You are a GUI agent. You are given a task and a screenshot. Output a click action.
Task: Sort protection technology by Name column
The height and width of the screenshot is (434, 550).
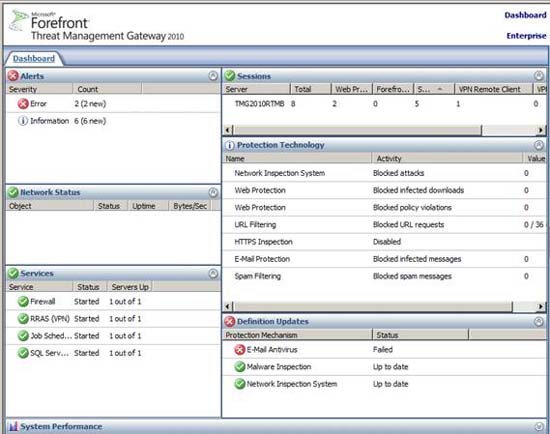pyautogui.click(x=297, y=159)
